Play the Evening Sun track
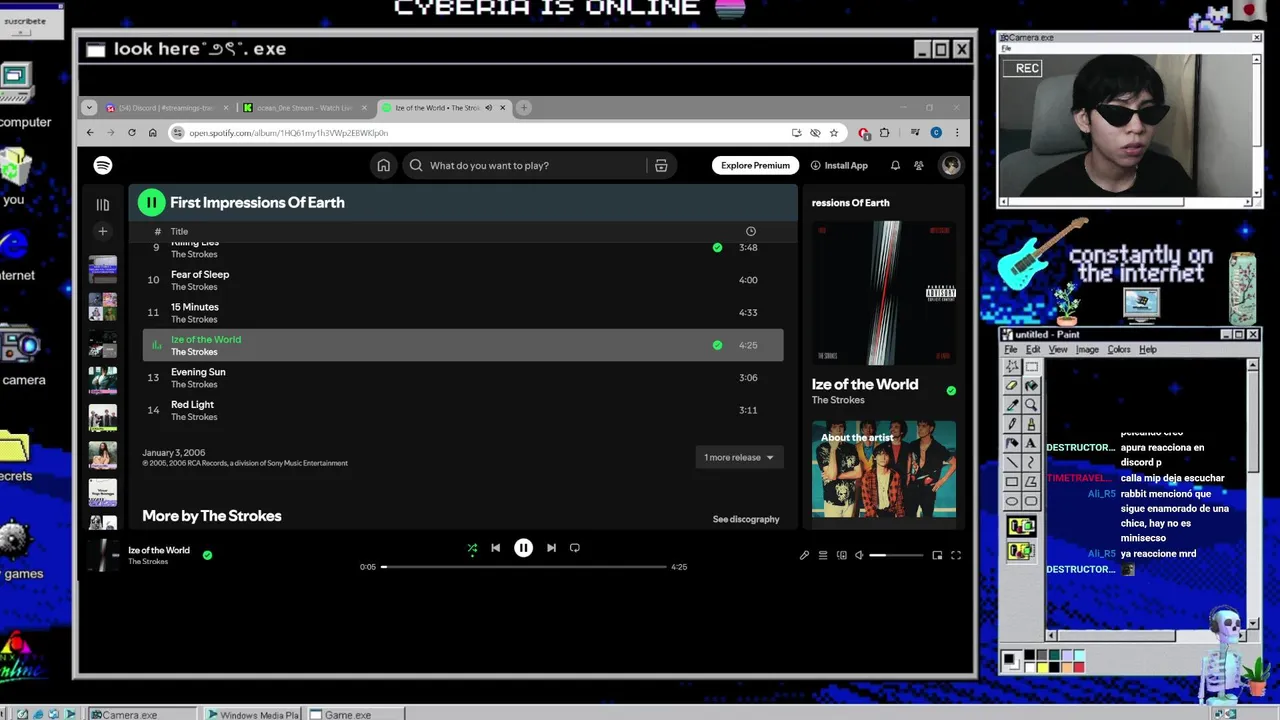The height and width of the screenshot is (720, 1280). [x=463, y=378]
